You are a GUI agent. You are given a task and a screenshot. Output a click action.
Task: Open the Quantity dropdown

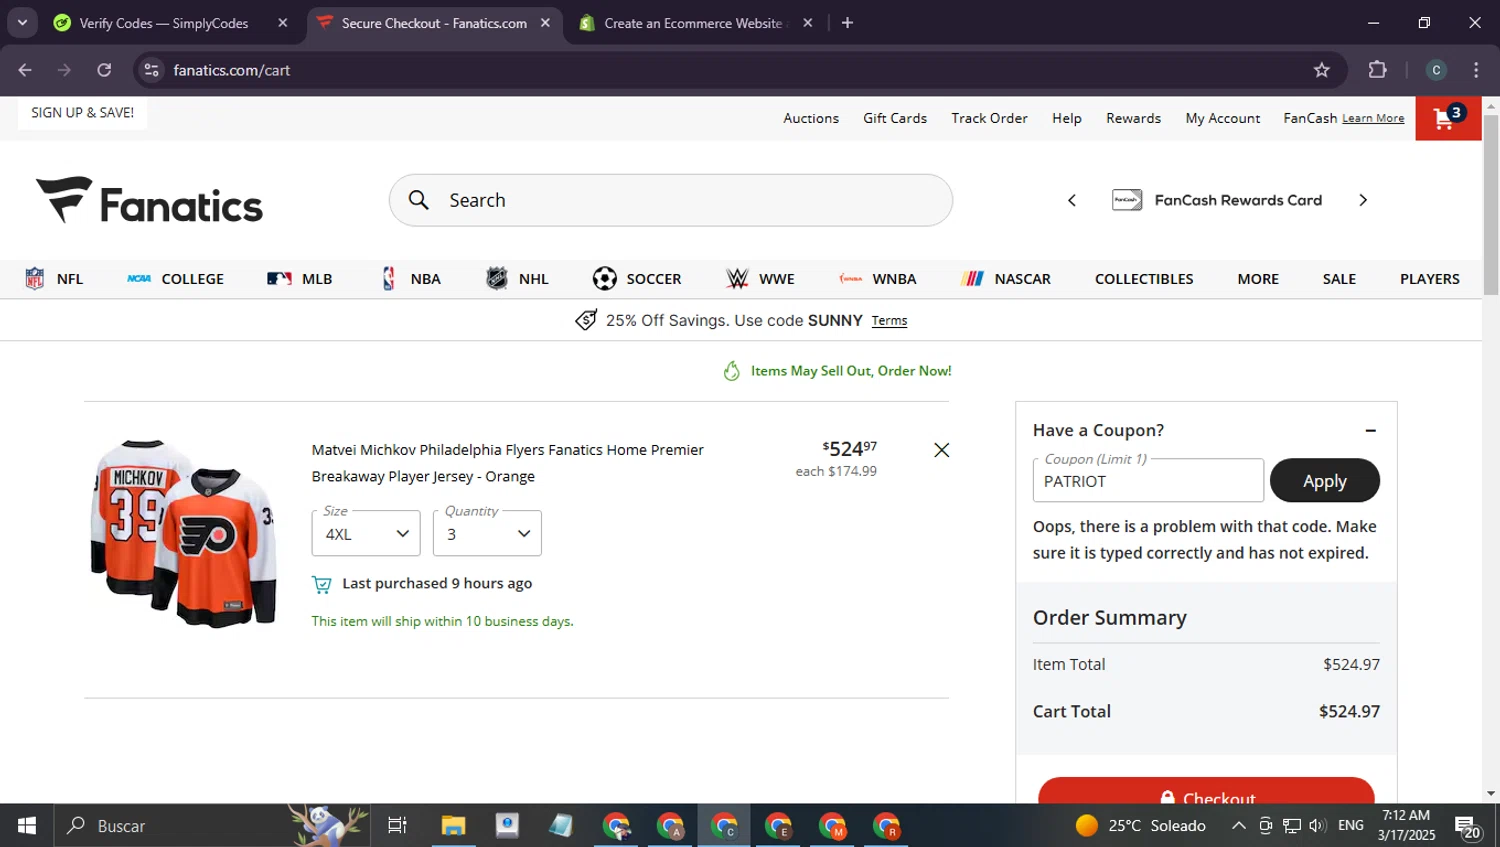click(487, 533)
